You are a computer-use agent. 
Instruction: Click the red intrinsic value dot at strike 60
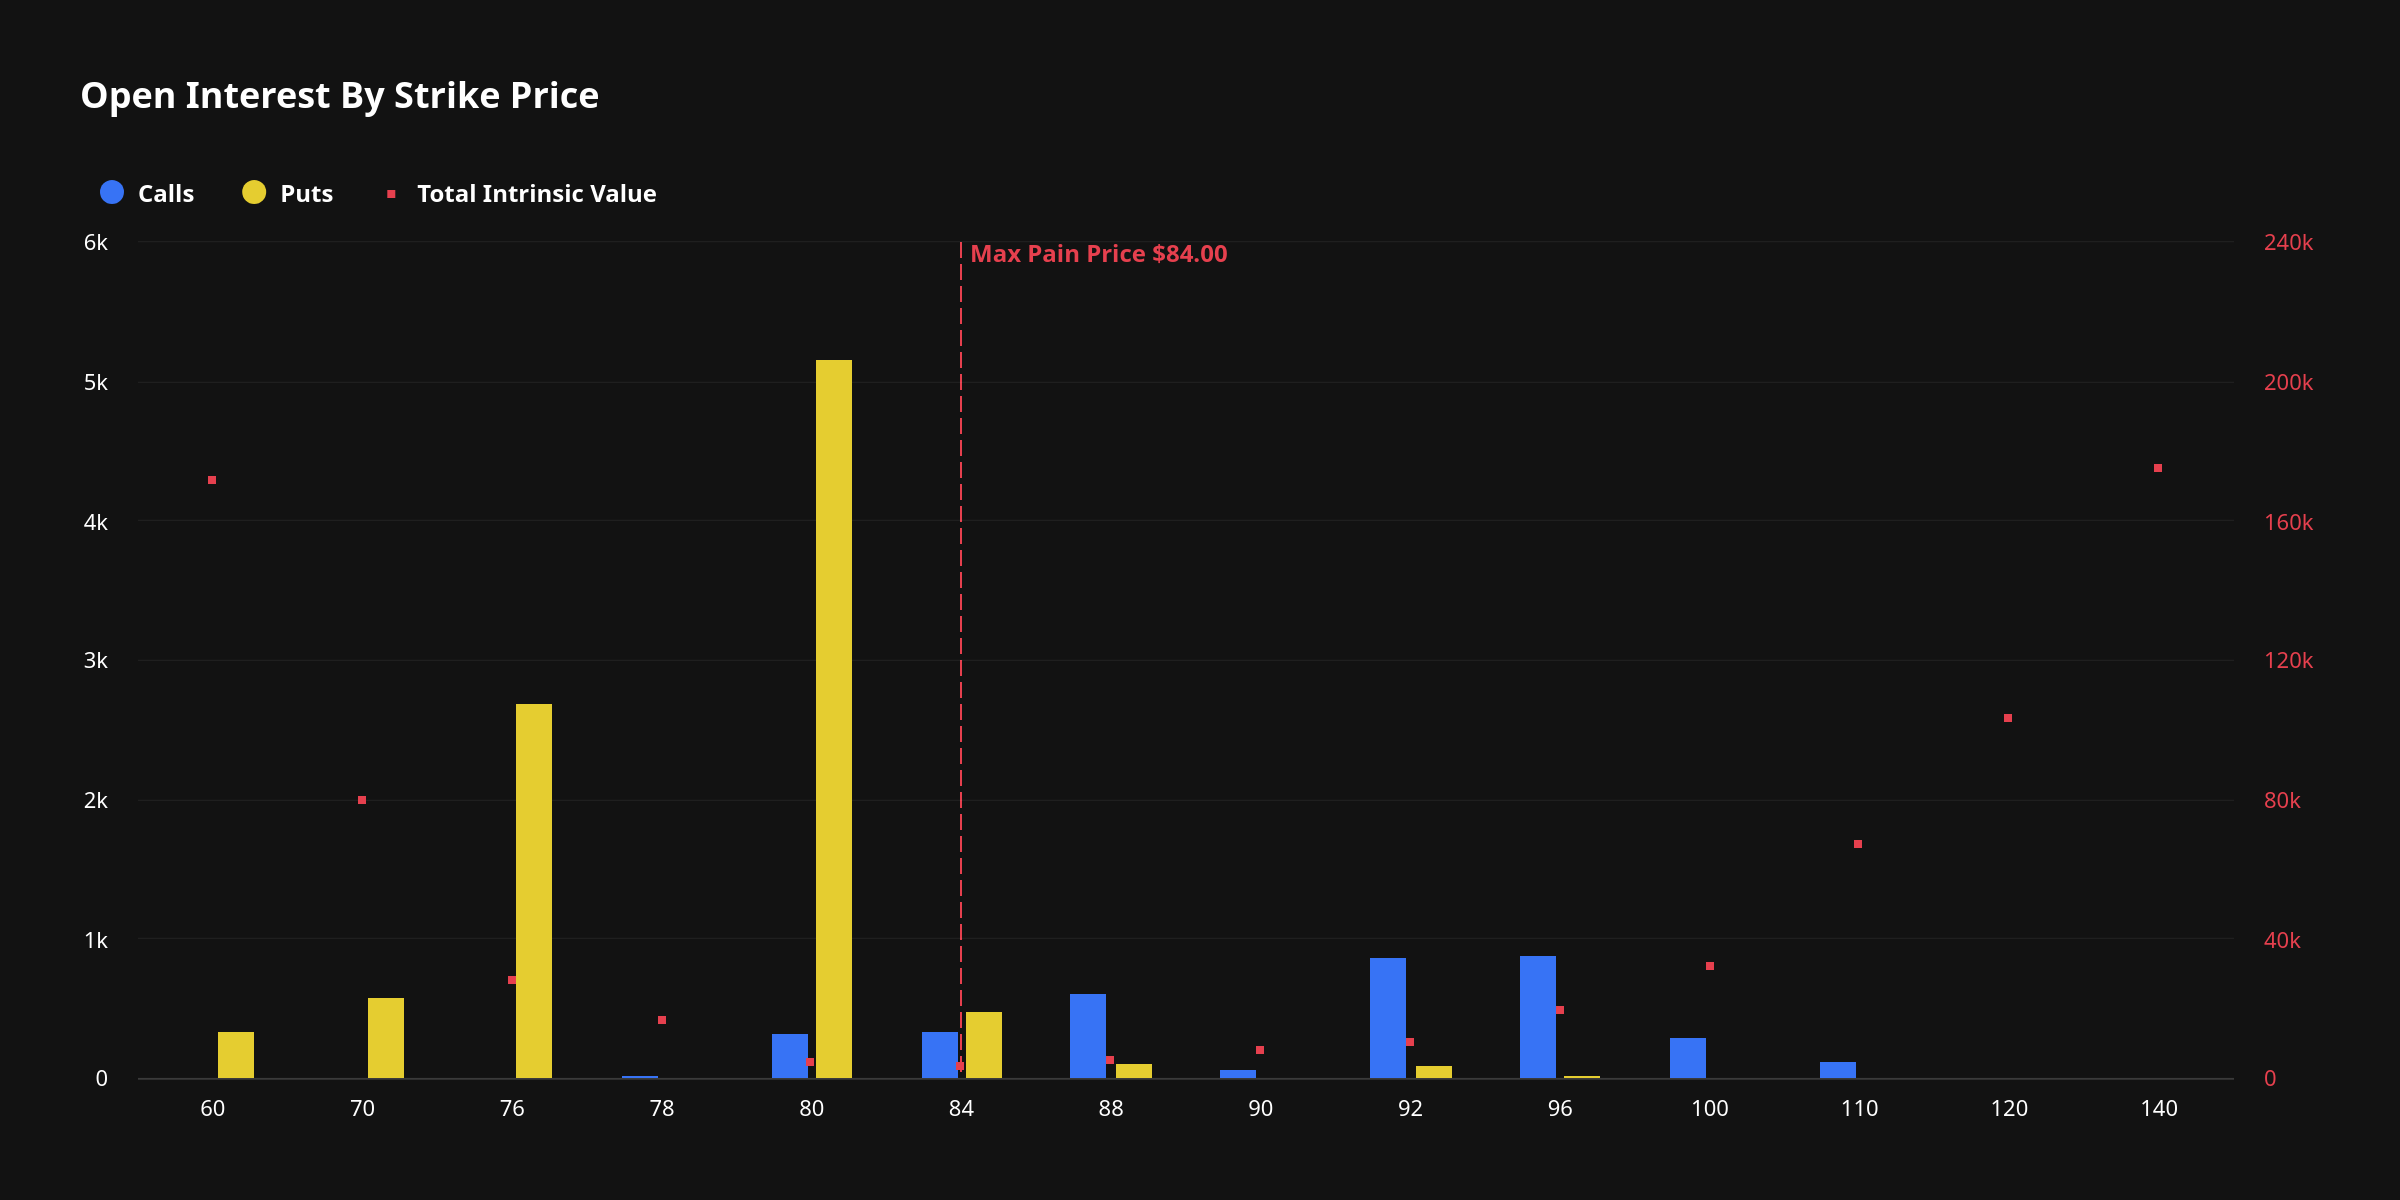point(212,480)
